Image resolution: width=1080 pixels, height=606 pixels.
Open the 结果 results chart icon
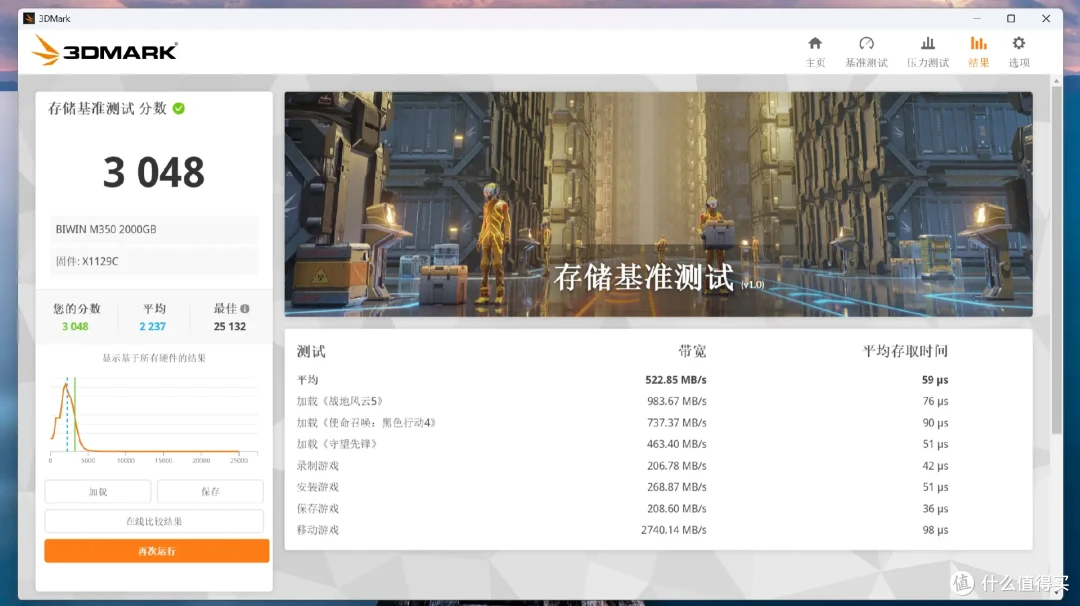(978, 43)
